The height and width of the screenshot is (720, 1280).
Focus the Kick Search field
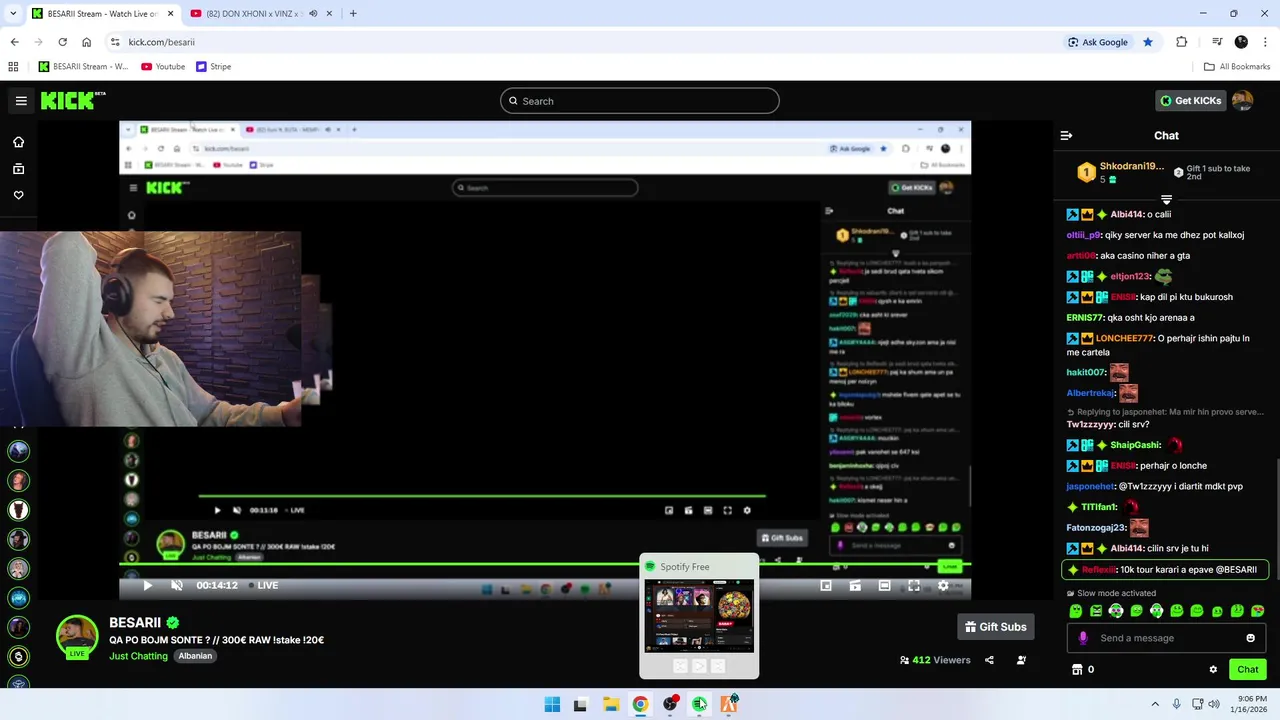[640, 101]
